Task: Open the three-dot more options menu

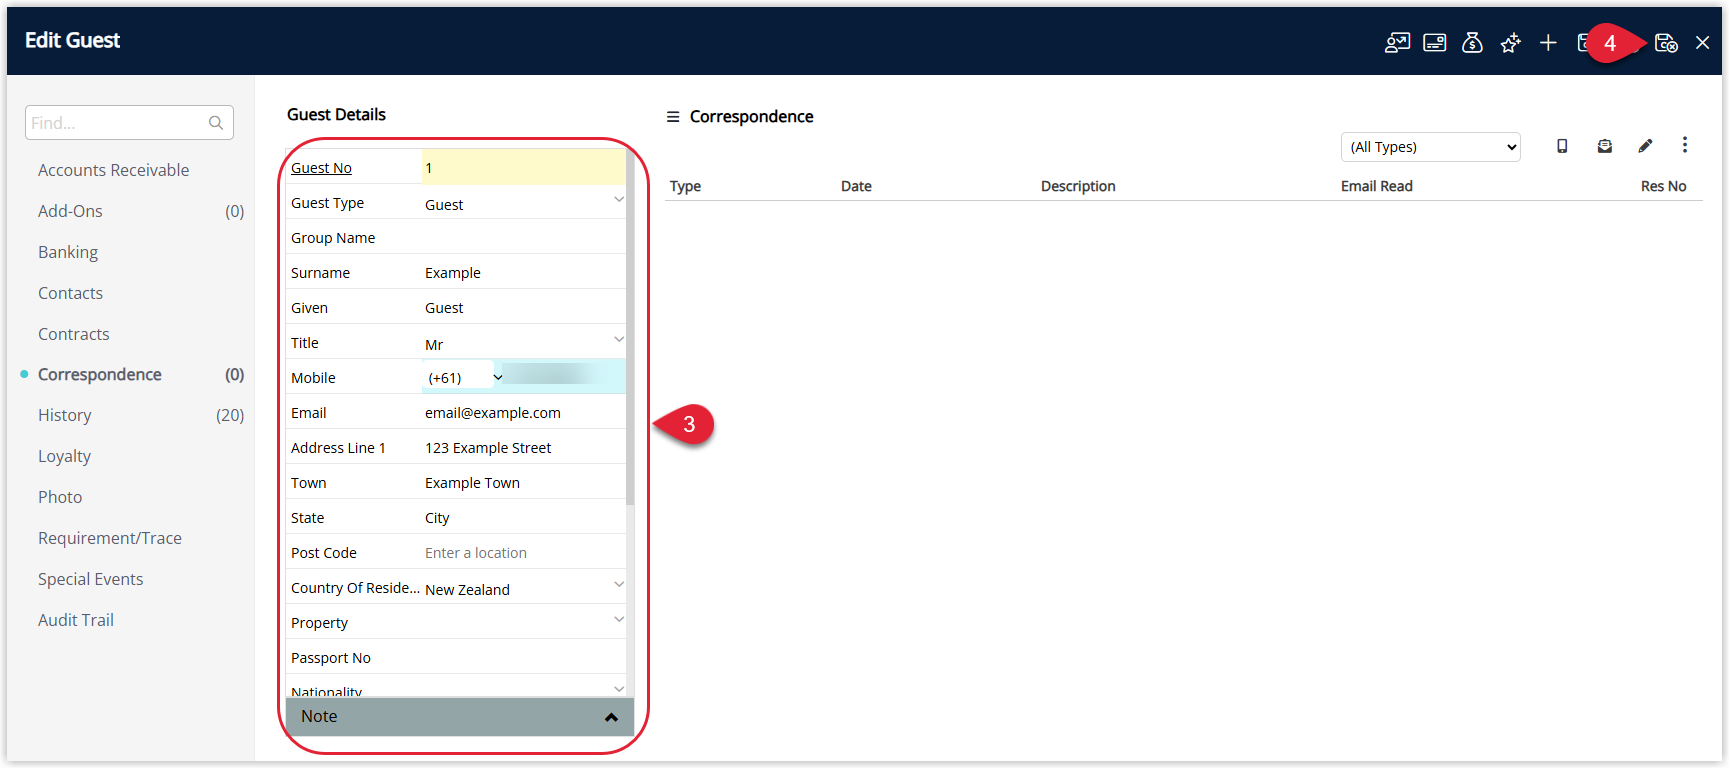Action: pyautogui.click(x=1685, y=145)
